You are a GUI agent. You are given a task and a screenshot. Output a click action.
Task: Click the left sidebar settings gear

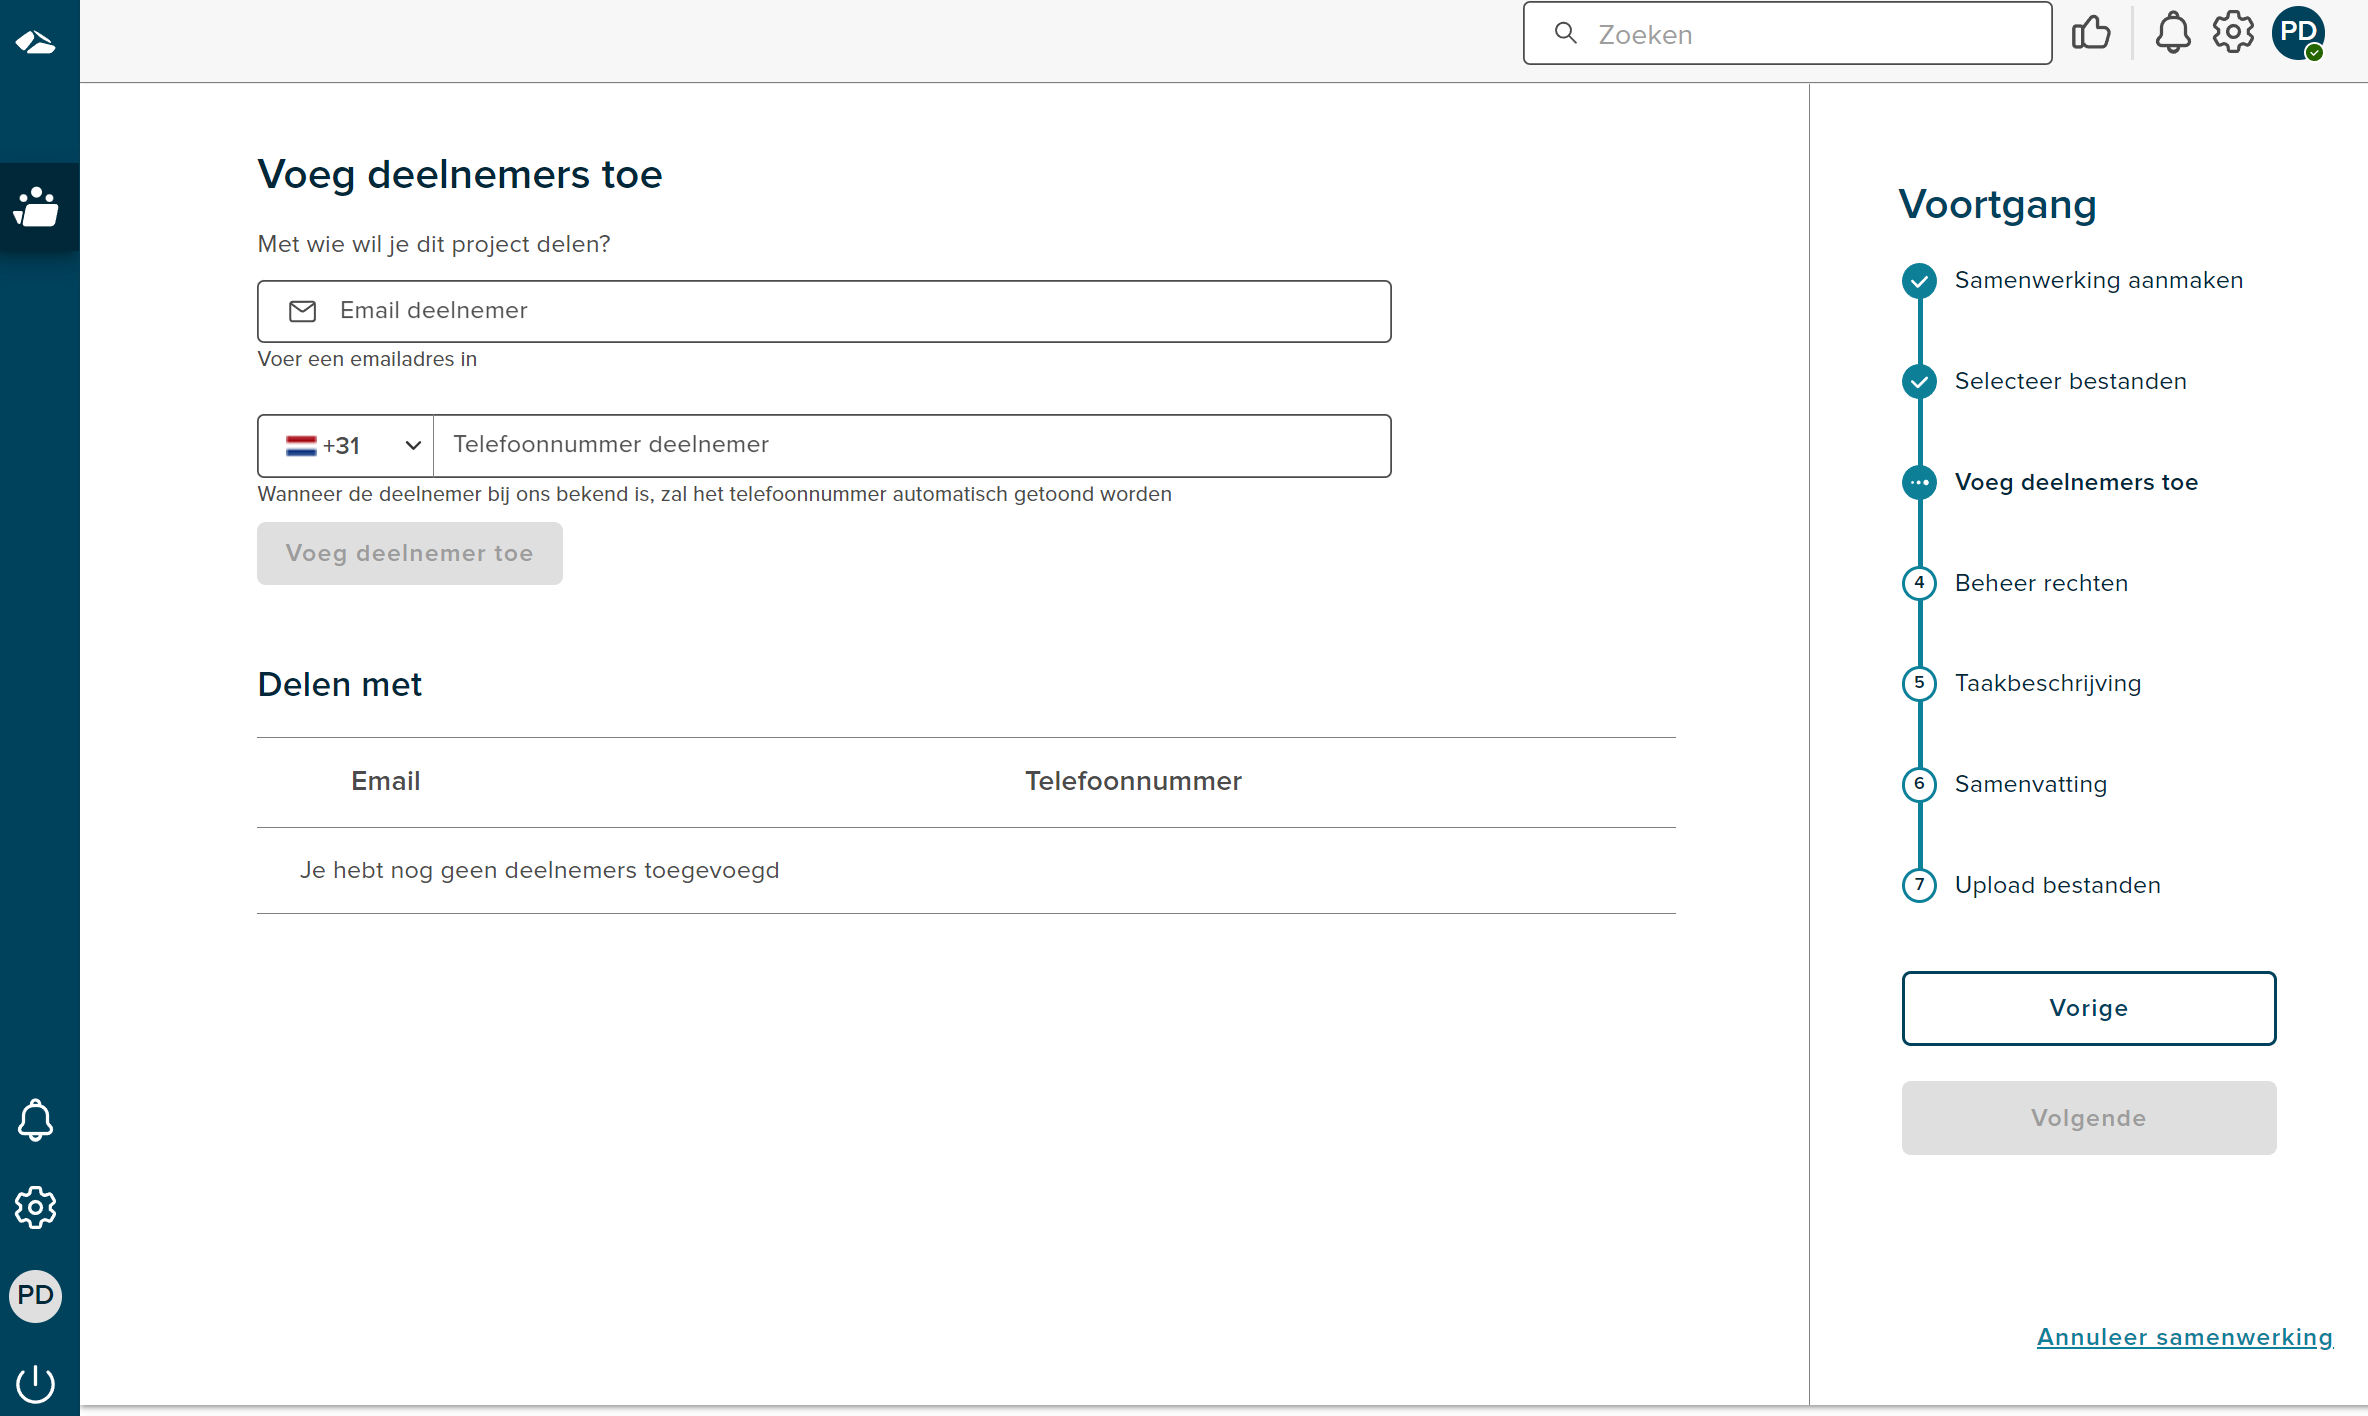click(37, 1207)
